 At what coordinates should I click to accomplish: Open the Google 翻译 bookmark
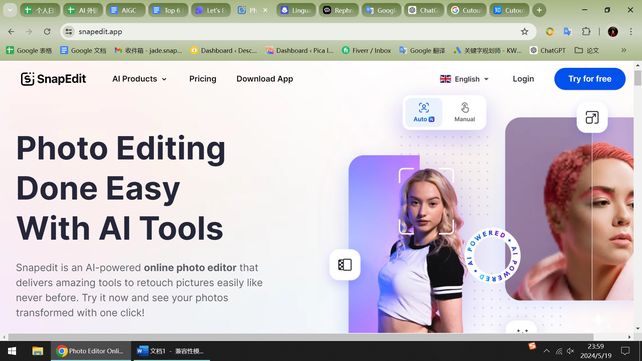tap(422, 50)
